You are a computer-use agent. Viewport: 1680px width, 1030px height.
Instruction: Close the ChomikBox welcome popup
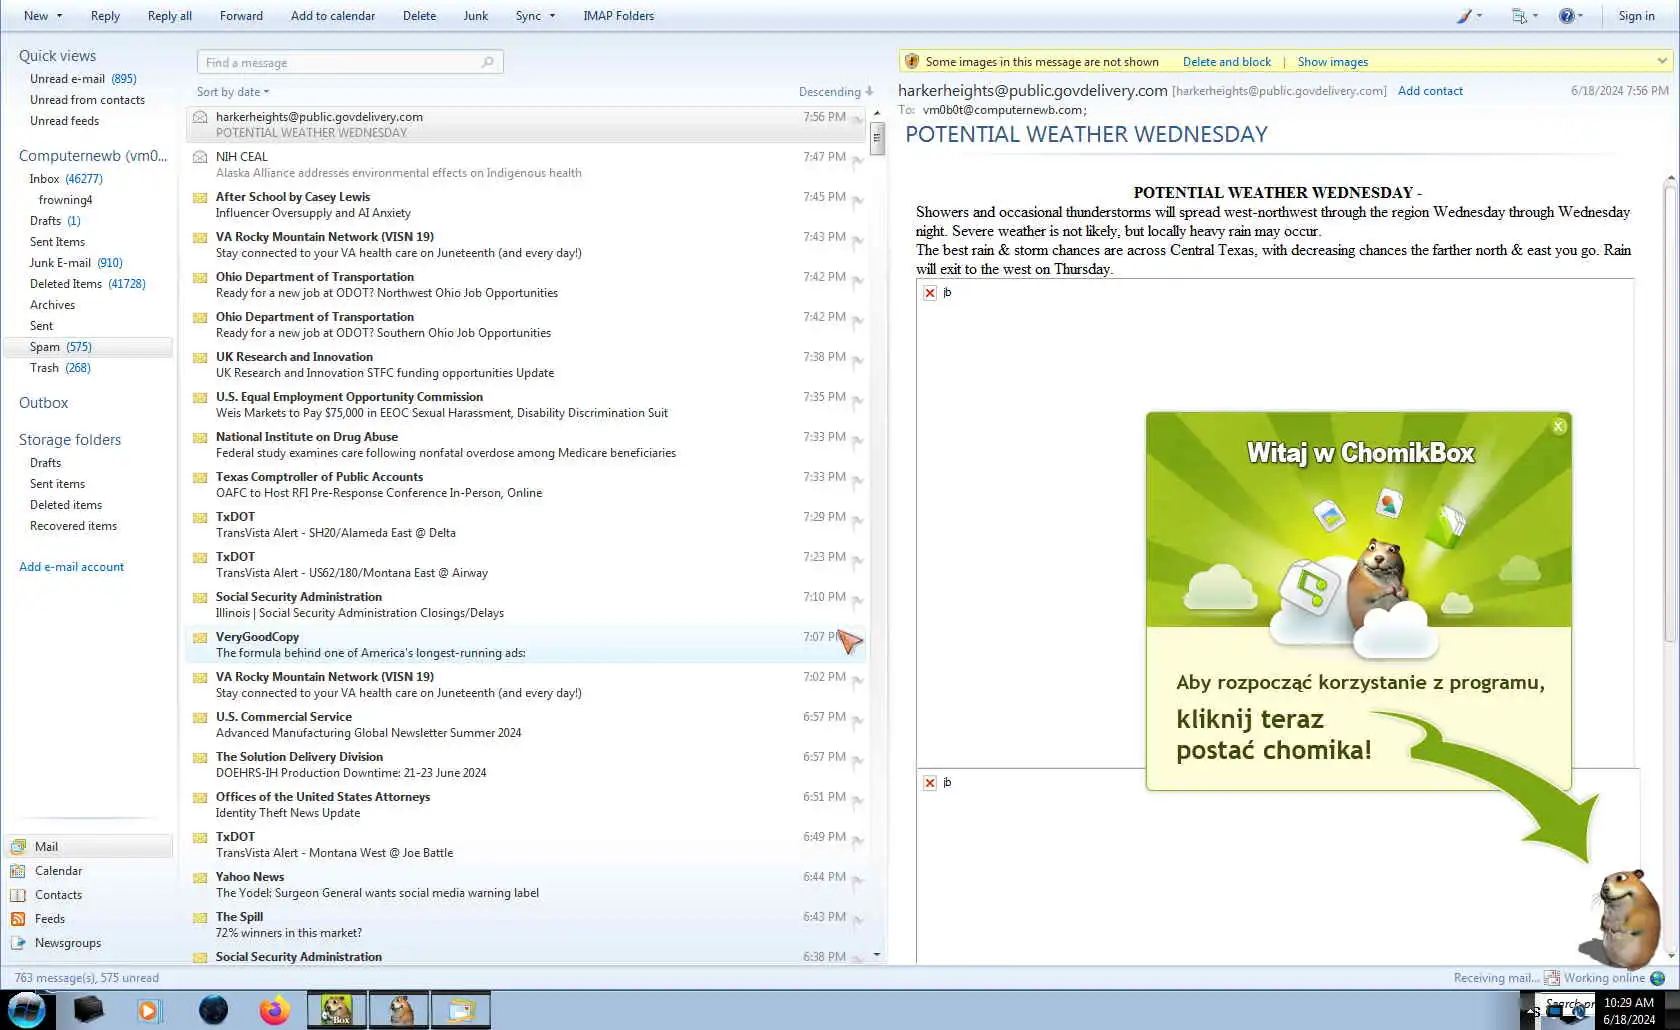1558,426
